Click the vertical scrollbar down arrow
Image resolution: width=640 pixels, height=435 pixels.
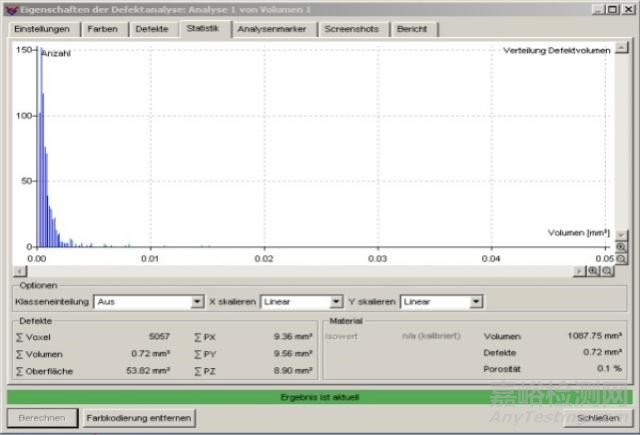click(x=621, y=234)
